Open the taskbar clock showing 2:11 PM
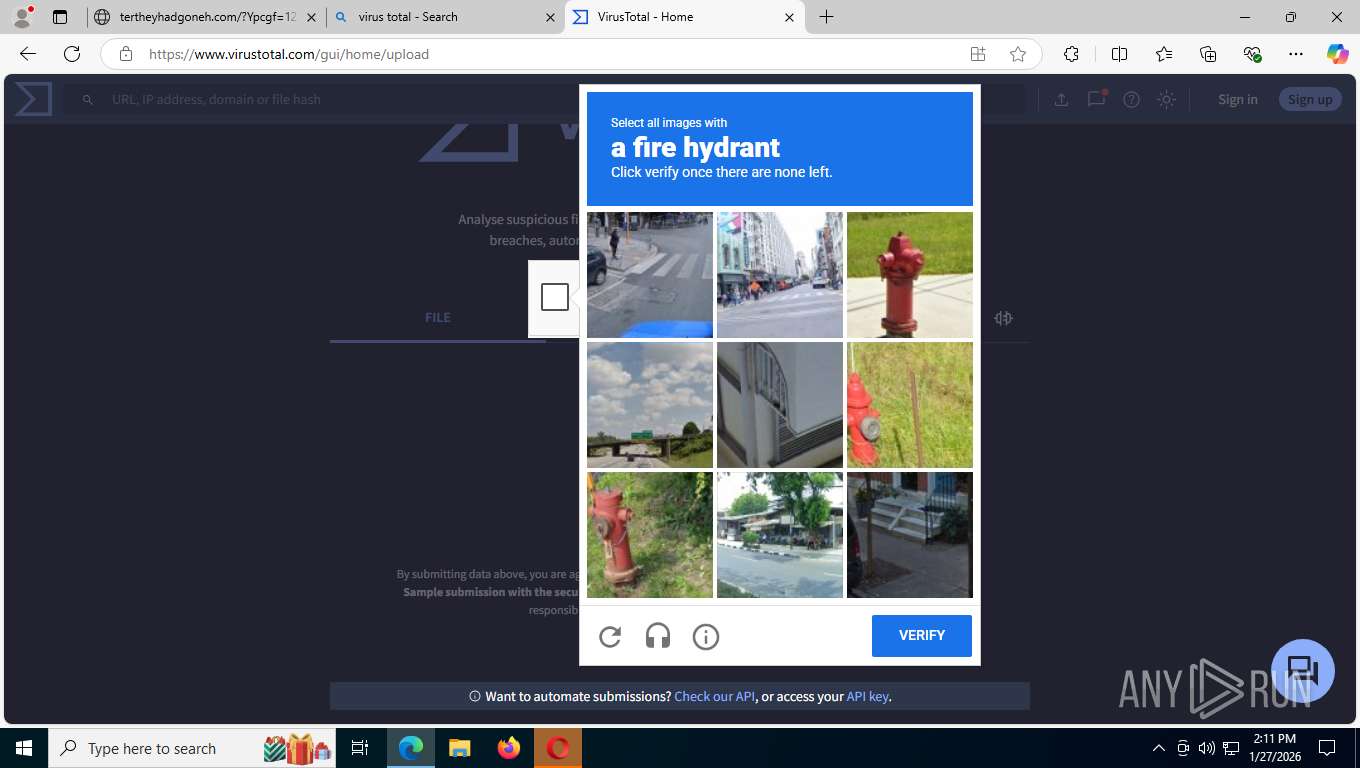 click(x=1275, y=748)
